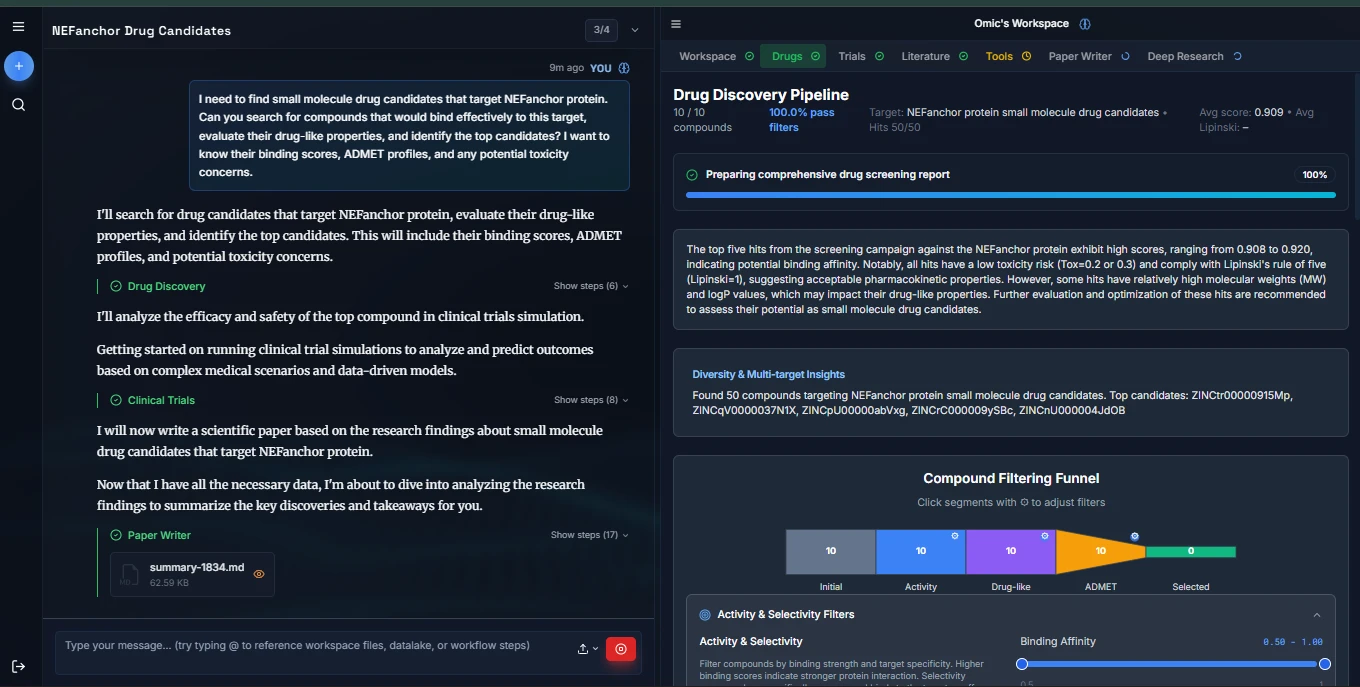1360x687 pixels.
Task: Click gear icon on ADMET funnel segment
Action: pos(1134,537)
